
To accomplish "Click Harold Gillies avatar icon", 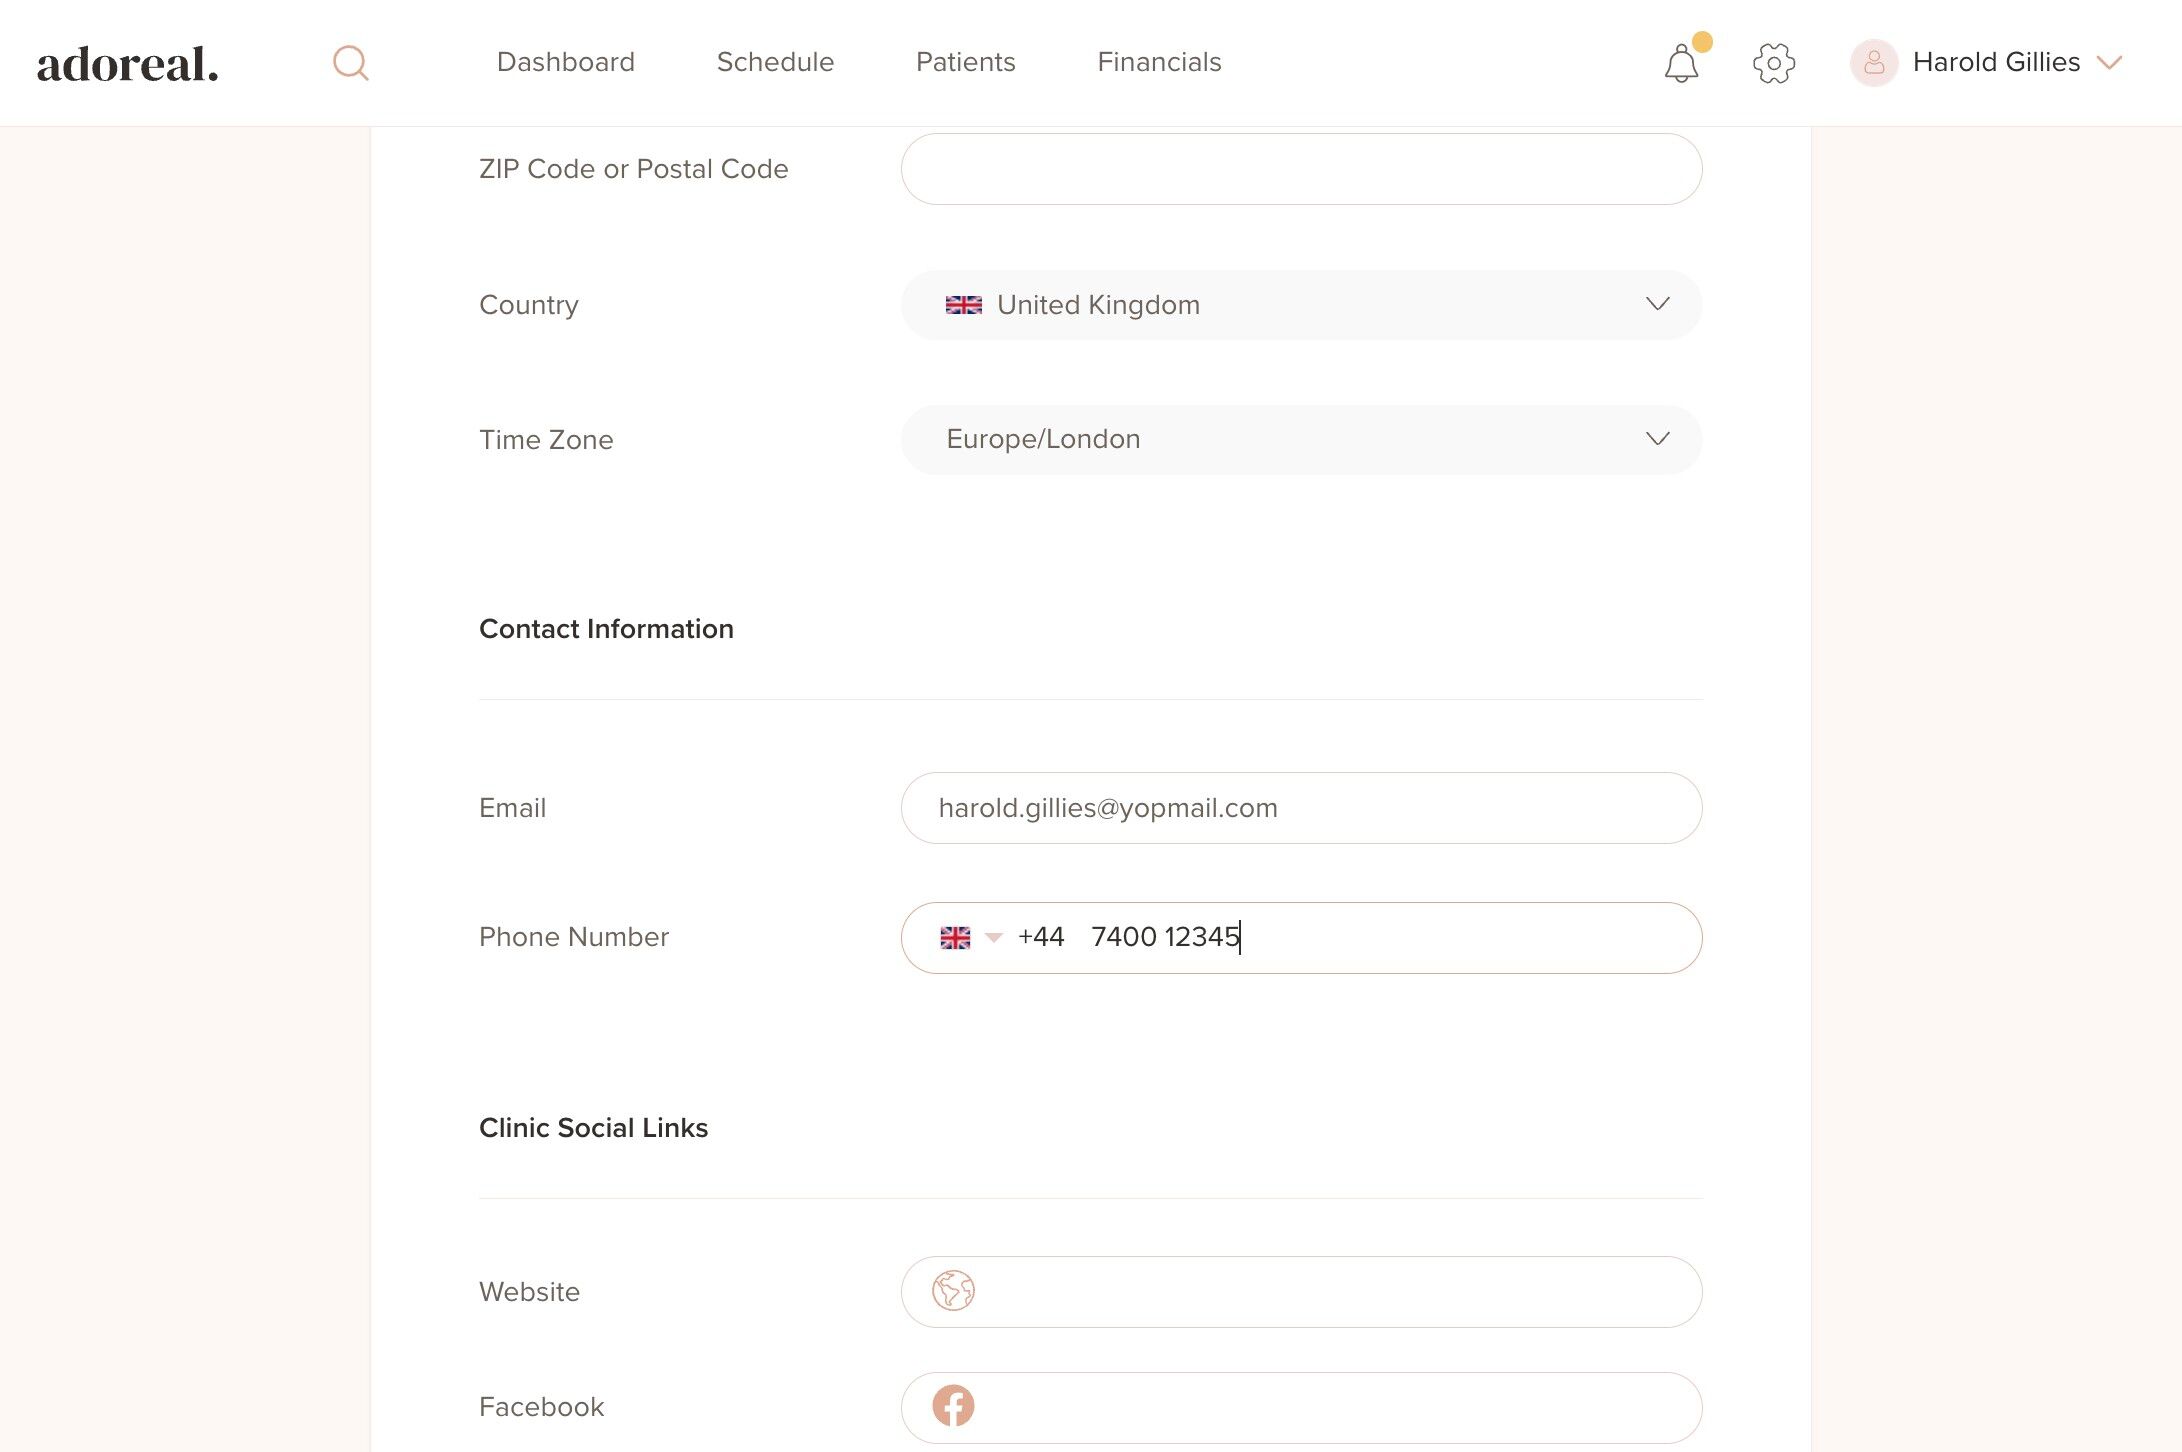I will point(1873,63).
